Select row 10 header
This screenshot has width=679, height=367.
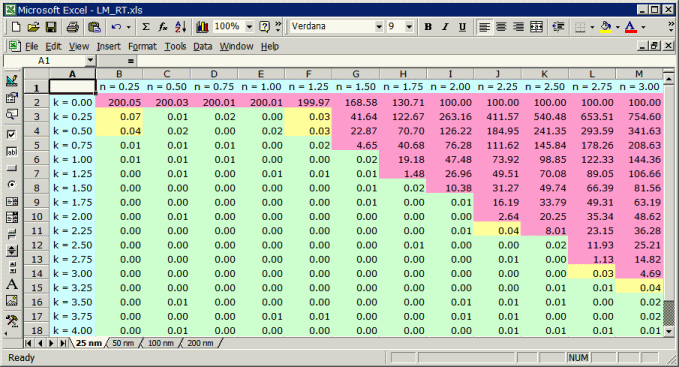pyautogui.click(x=37, y=216)
